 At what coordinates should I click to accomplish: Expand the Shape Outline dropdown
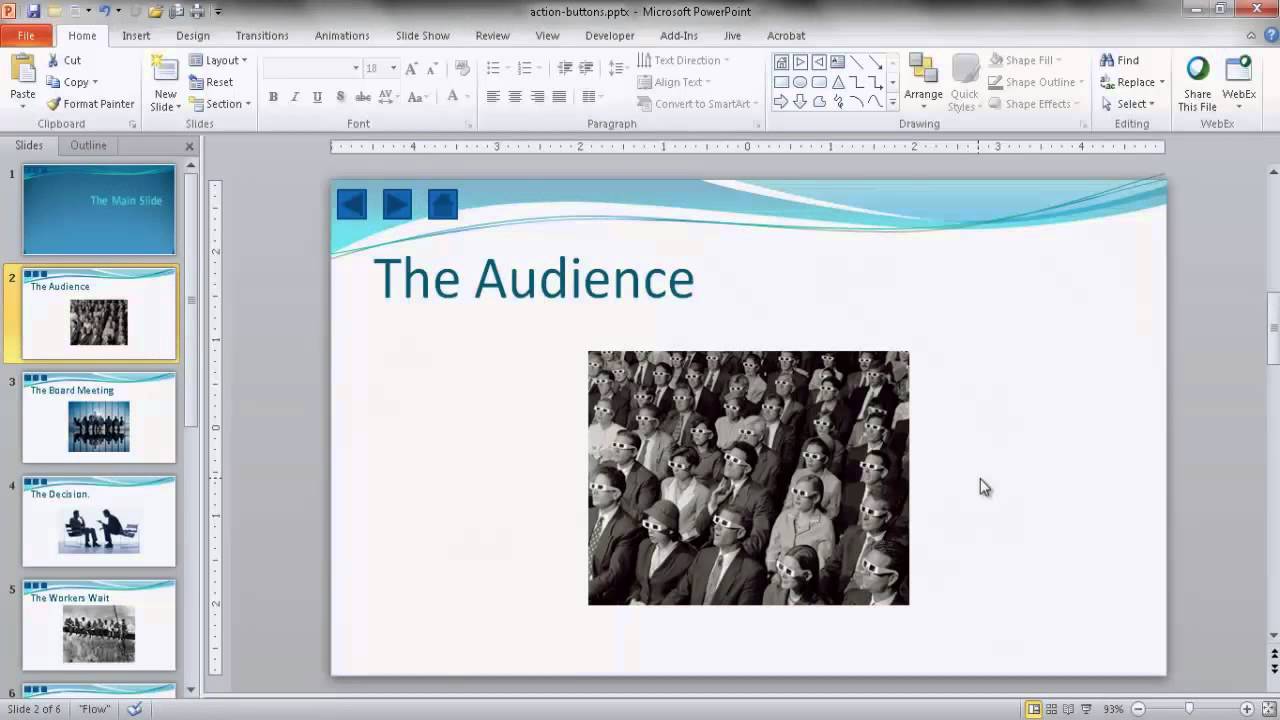pyautogui.click(x=1081, y=83)
